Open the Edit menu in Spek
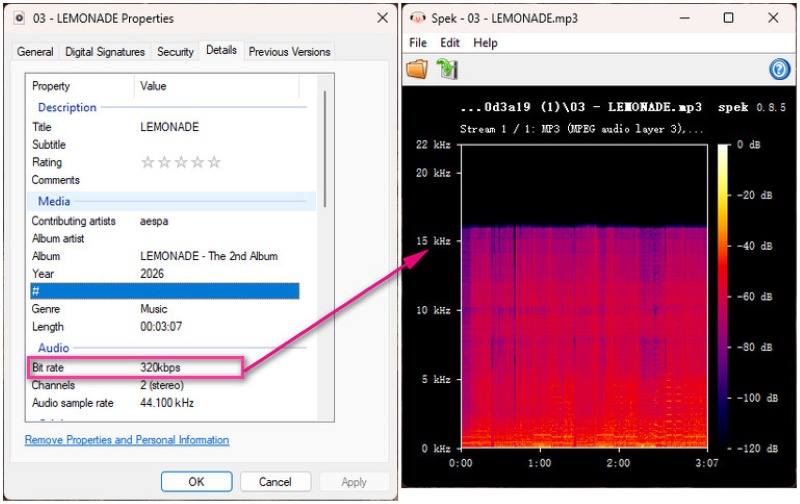Screen dimensions: 800x504 (x=450, y=43)
